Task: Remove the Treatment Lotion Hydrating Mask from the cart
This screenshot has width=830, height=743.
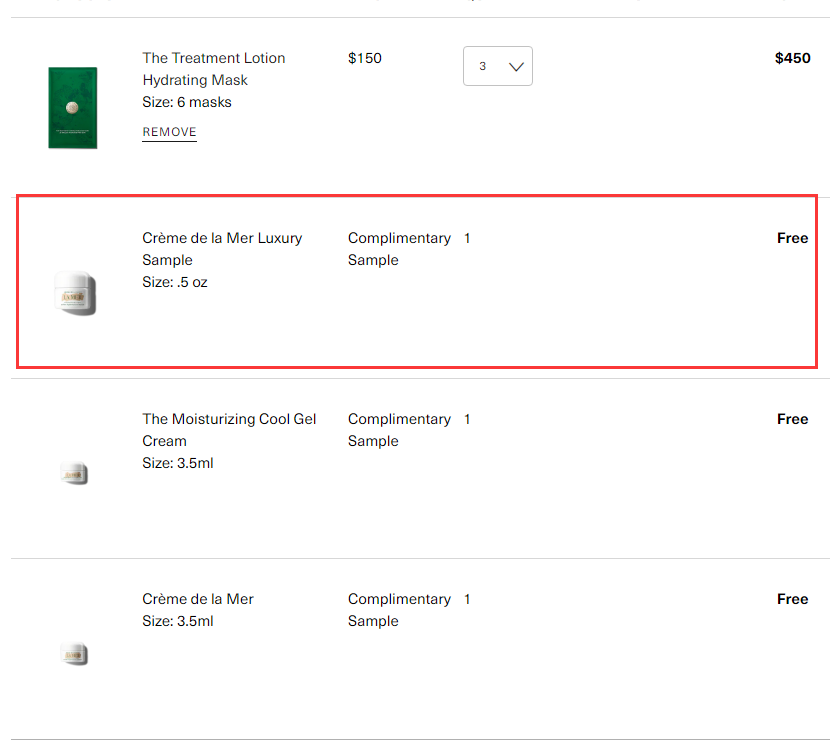Action: (x=169, y=132)
